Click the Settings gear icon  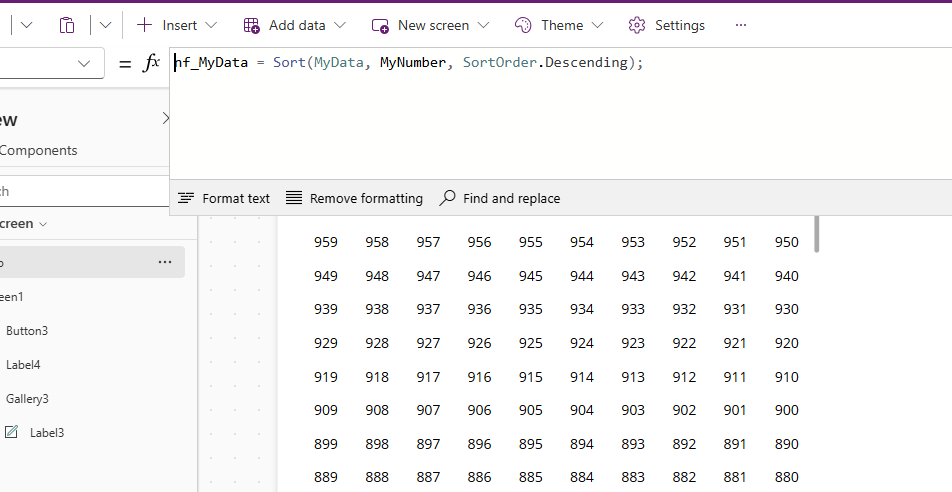point(637,25)
